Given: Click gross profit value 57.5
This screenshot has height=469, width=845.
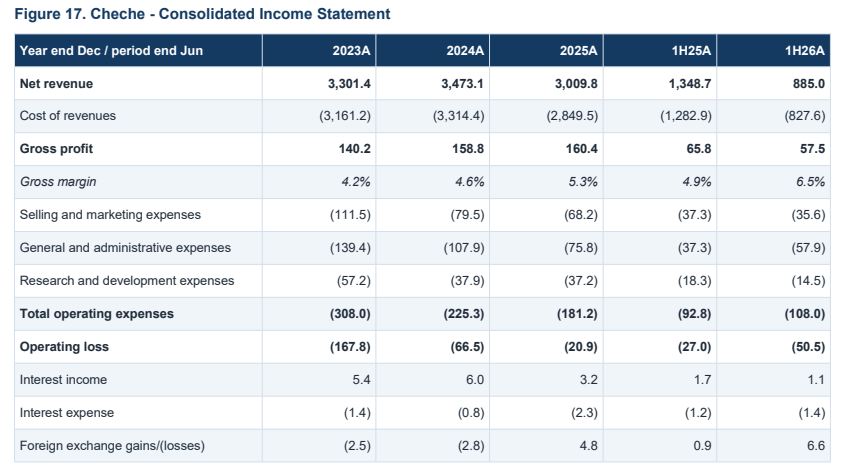Looking at the screenshot, I should 813,149.
